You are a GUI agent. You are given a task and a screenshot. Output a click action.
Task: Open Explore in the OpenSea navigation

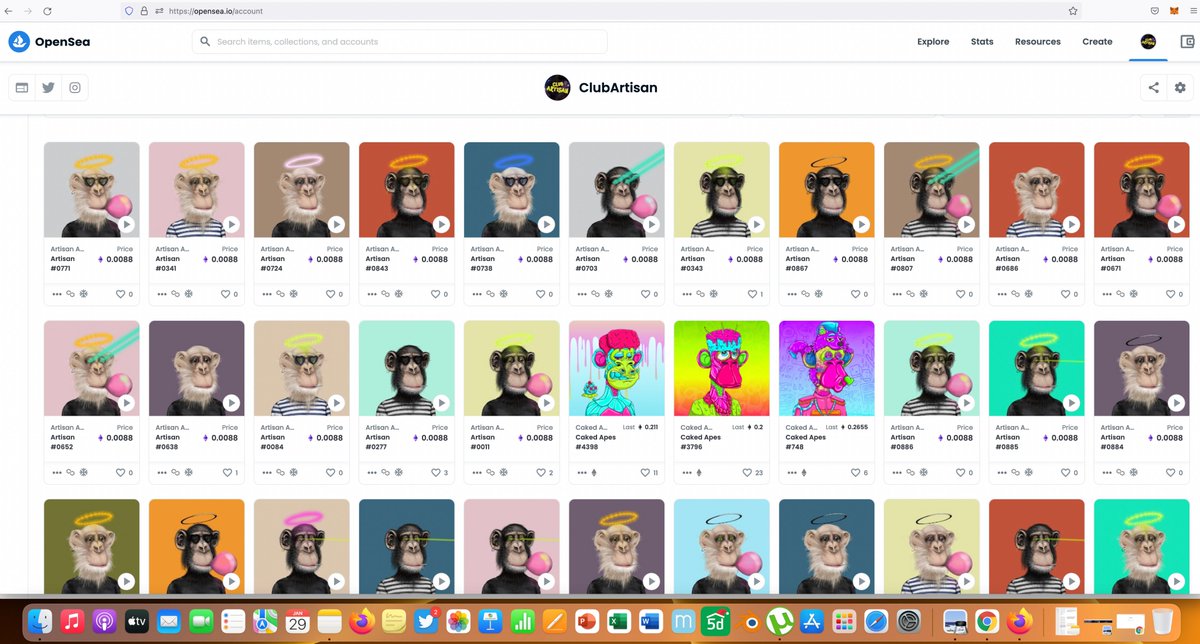coord(933,42)
